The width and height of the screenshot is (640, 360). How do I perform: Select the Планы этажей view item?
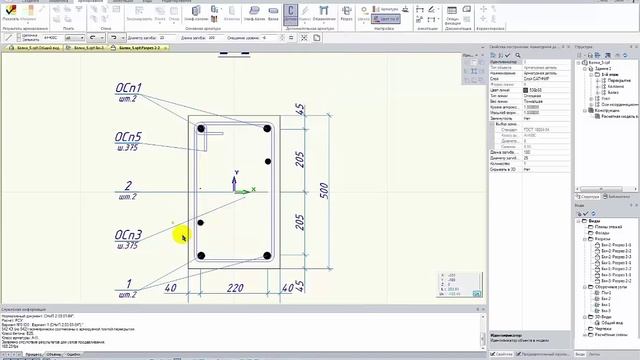(608, 227)
